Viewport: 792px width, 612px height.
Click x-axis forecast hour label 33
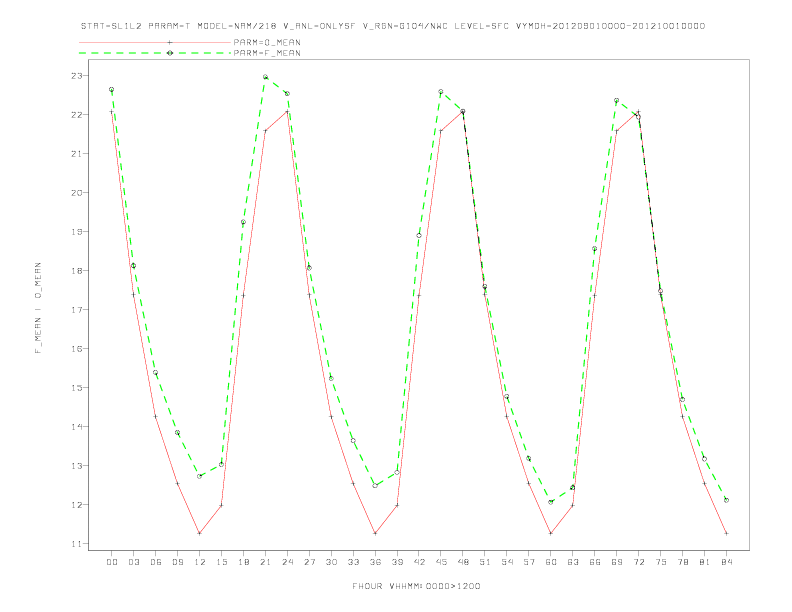pyautogui.click(x=353, y=562)
